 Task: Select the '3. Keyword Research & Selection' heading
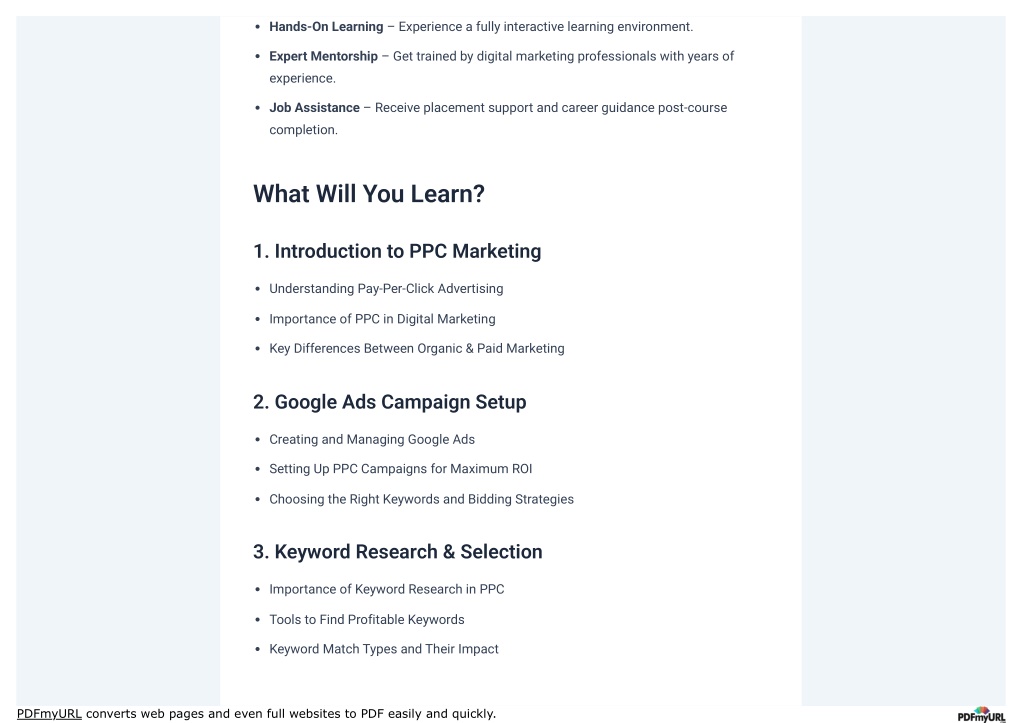397,552
